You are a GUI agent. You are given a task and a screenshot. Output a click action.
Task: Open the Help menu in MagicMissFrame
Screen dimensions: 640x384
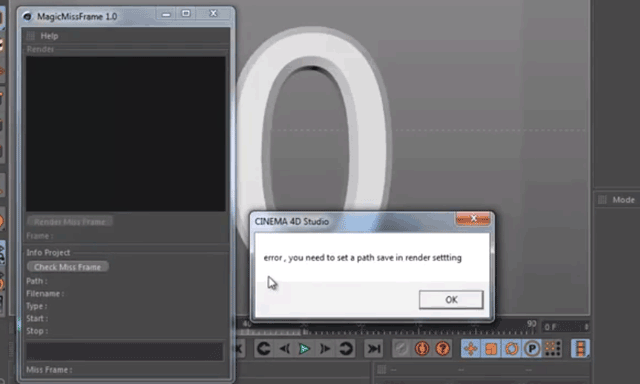coord(49,36)
